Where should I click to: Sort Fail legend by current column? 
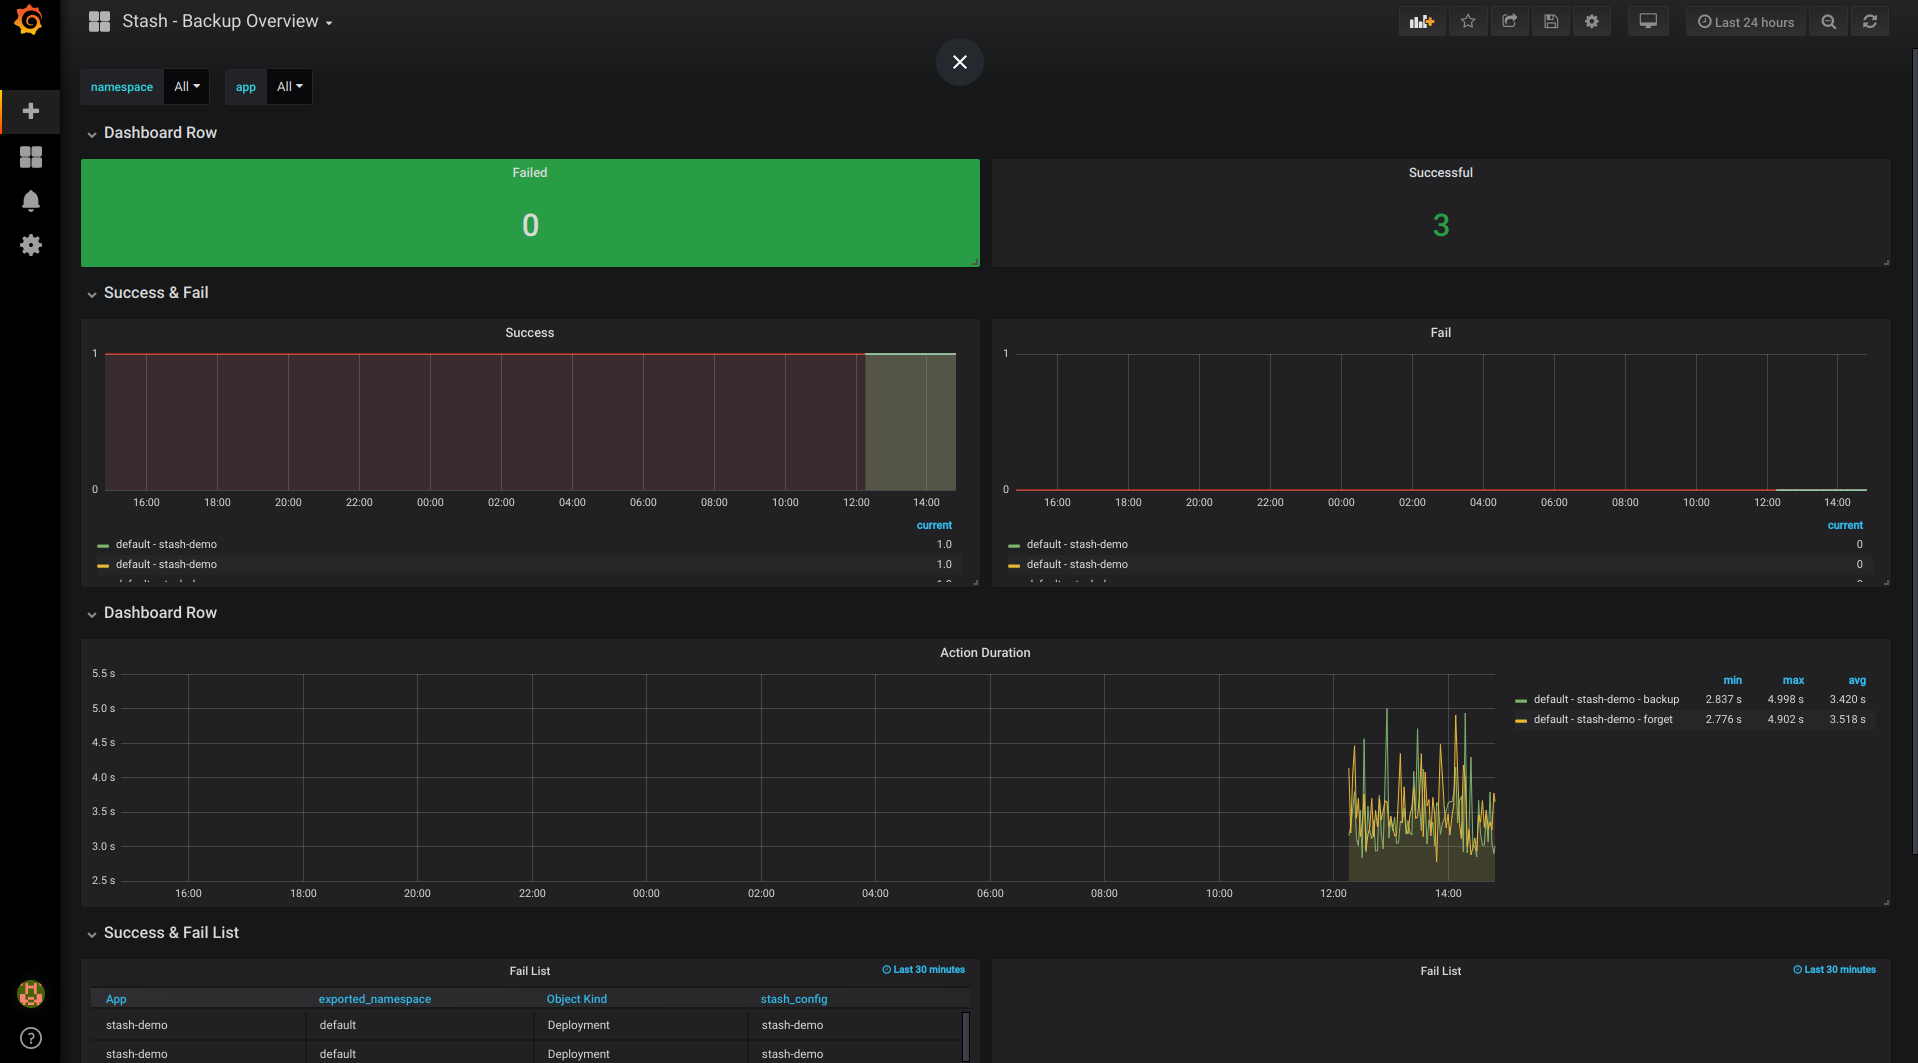(x=1845, y=525)
